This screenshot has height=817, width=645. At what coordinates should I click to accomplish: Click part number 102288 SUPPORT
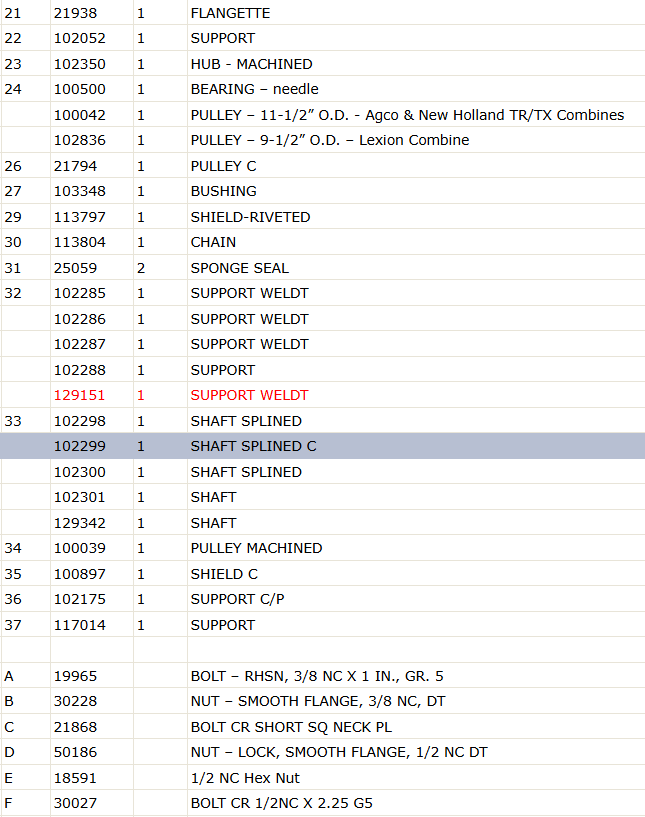(79, 370)
